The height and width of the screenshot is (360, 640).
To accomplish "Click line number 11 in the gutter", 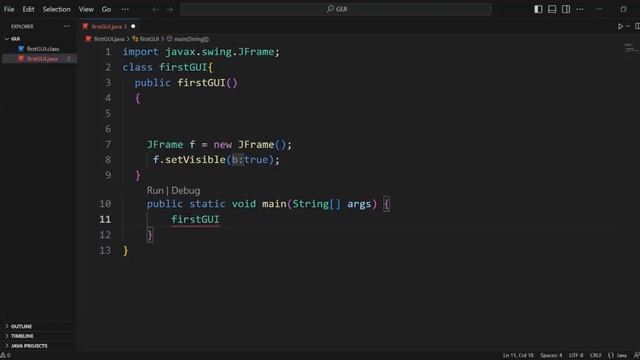I will [105, 219].
